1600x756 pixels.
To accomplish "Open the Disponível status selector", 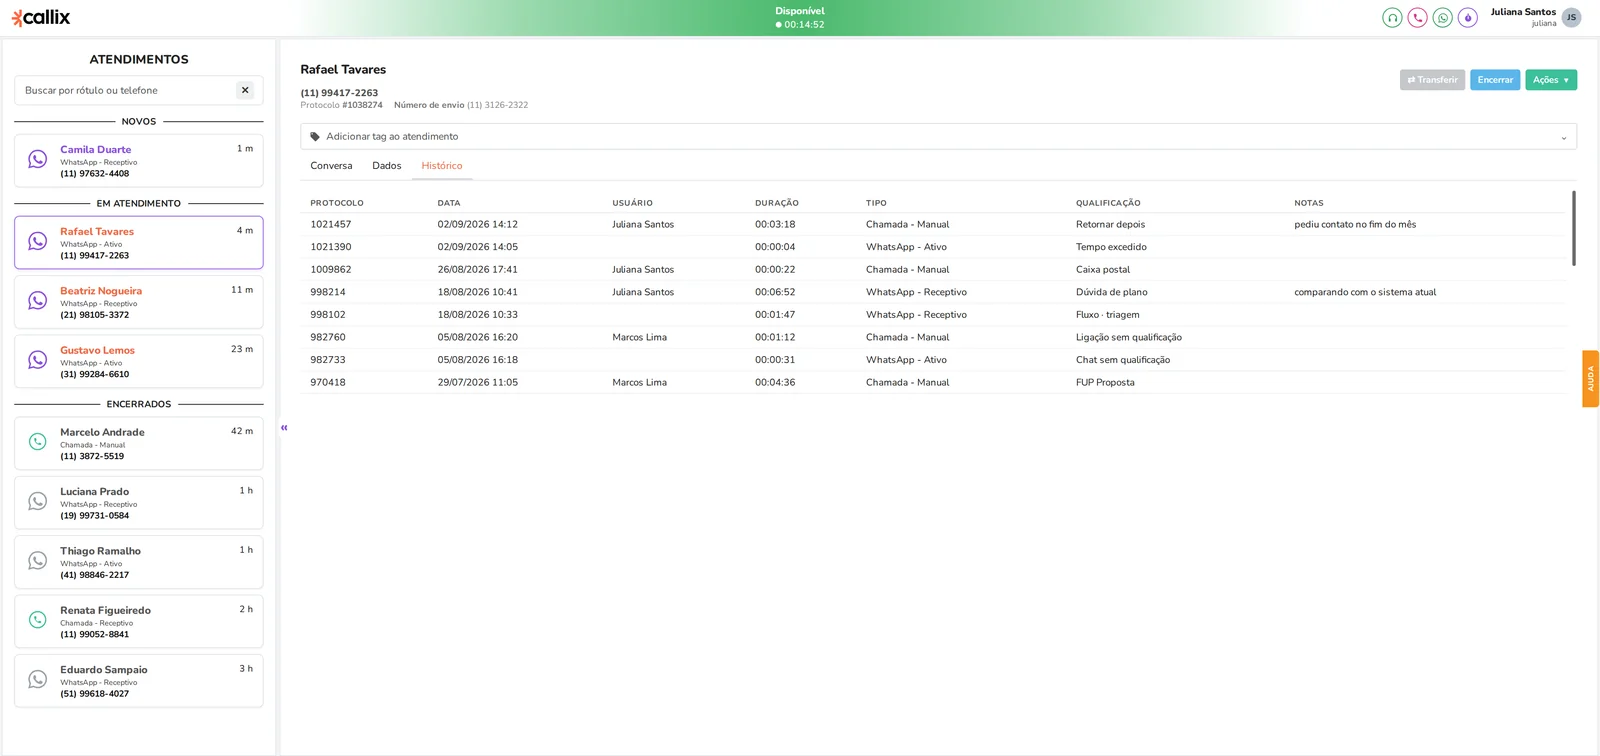I will tap(800, 18).
